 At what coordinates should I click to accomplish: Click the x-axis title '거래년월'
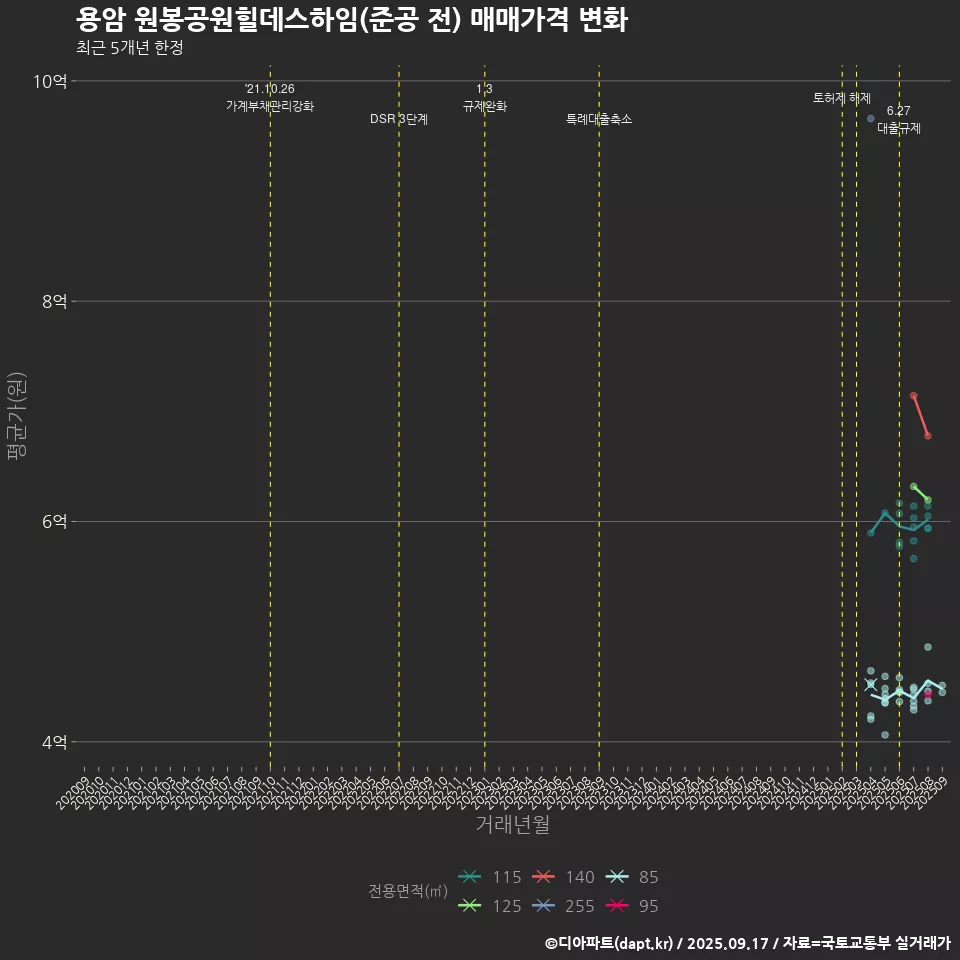(x=512, y=824)
